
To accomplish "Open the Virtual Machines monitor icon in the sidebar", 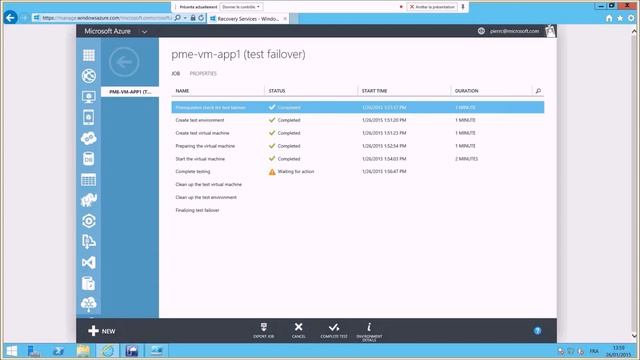I will click(x=89, y=97).
